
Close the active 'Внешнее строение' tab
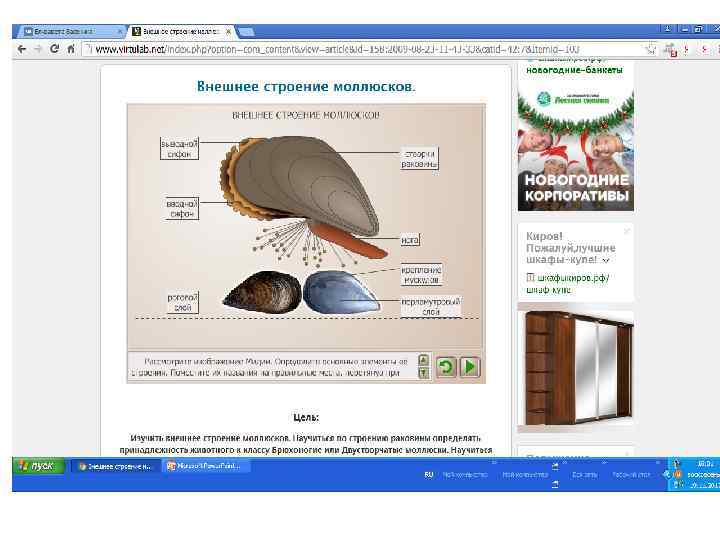(x=228, y=31)
